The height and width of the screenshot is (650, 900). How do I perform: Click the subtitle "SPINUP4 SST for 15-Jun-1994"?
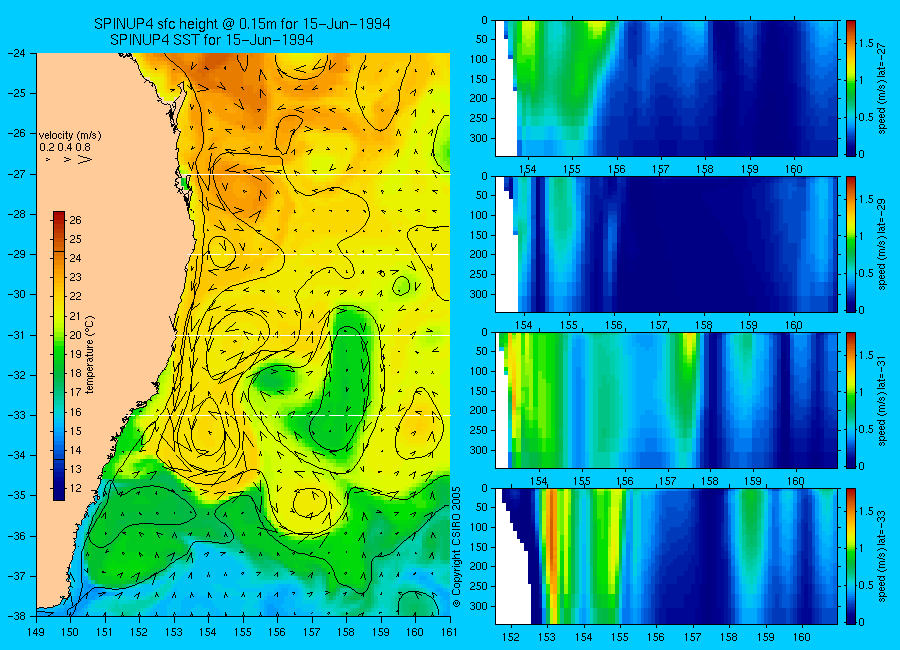[x=211, y=40]
